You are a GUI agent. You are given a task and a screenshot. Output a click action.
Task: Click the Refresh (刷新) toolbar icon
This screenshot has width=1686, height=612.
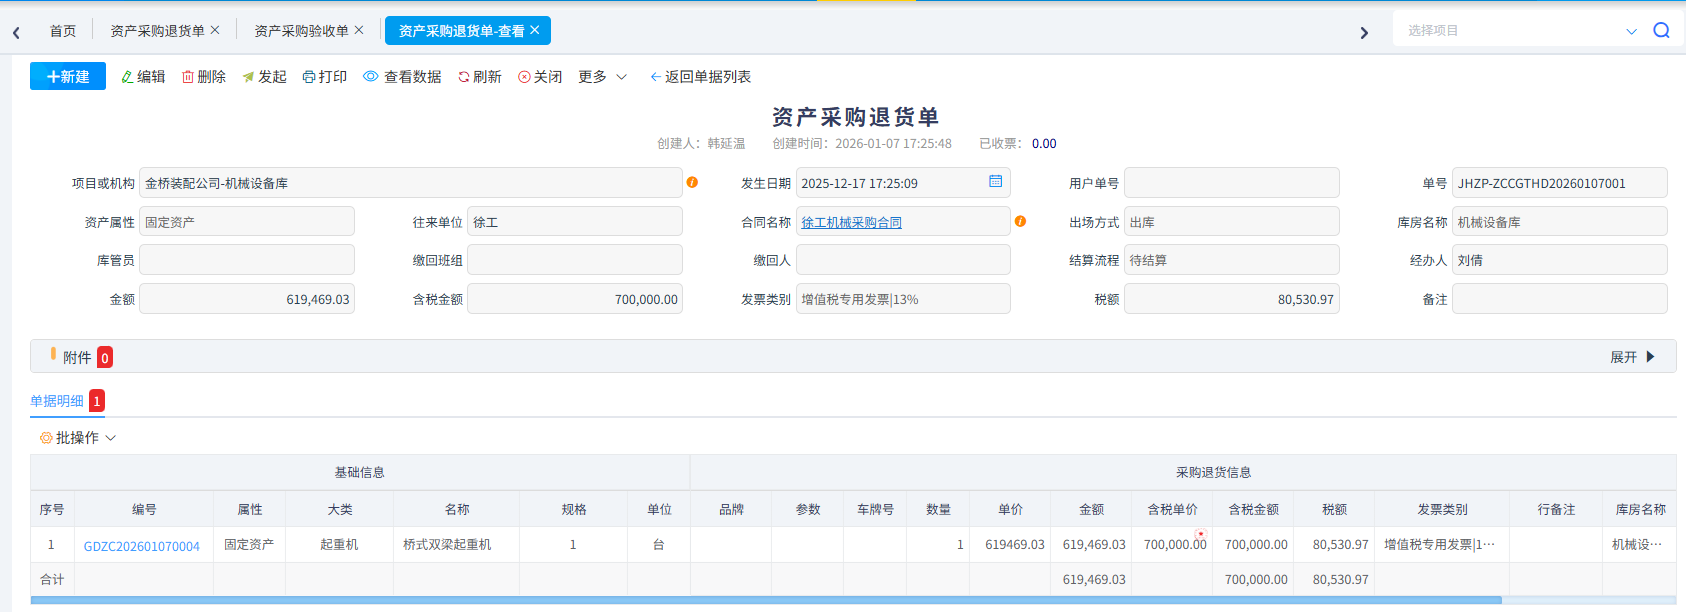464,77
